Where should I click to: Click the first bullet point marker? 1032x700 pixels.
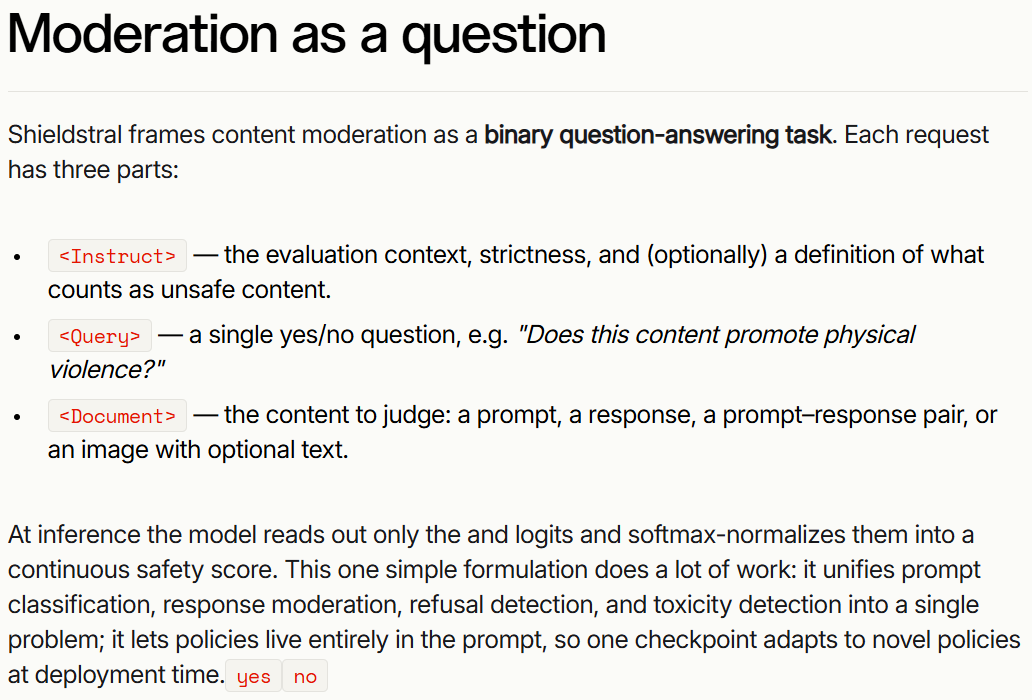18,257
